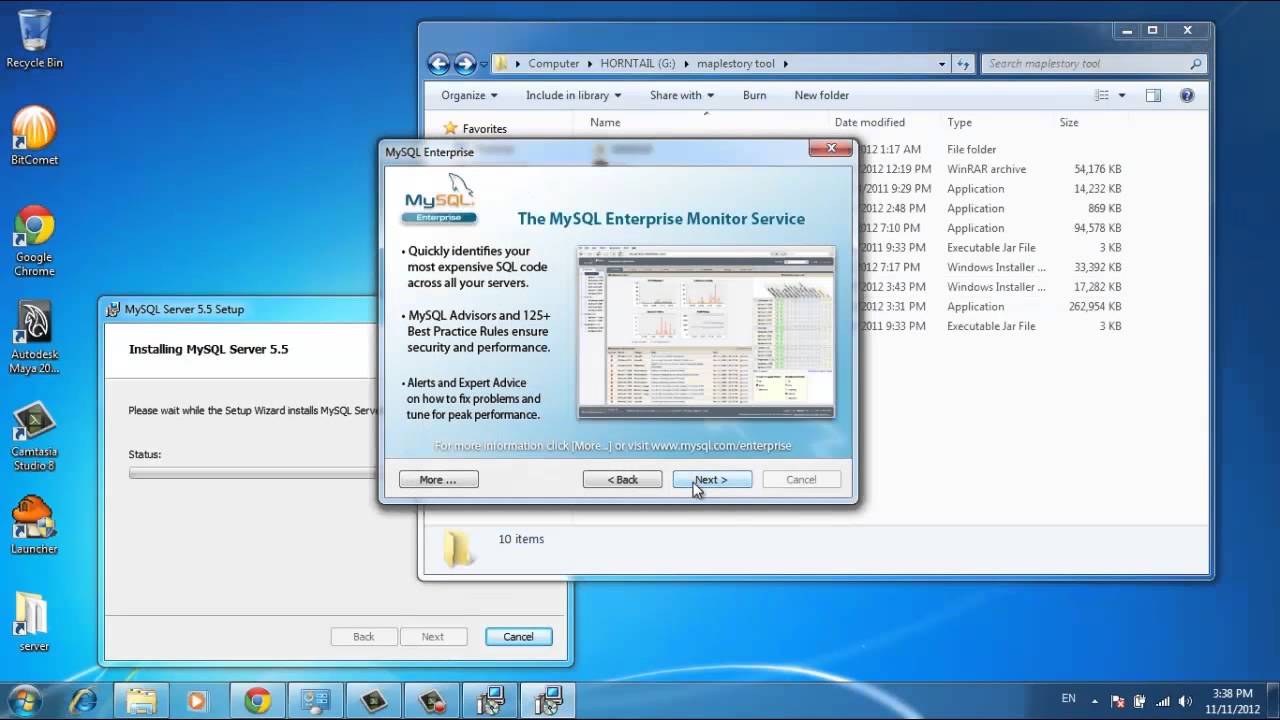This screenshot has height=720, width=1280.
Task: Refresh the maplestory tool folder view
Action: [x=963, y=64]
